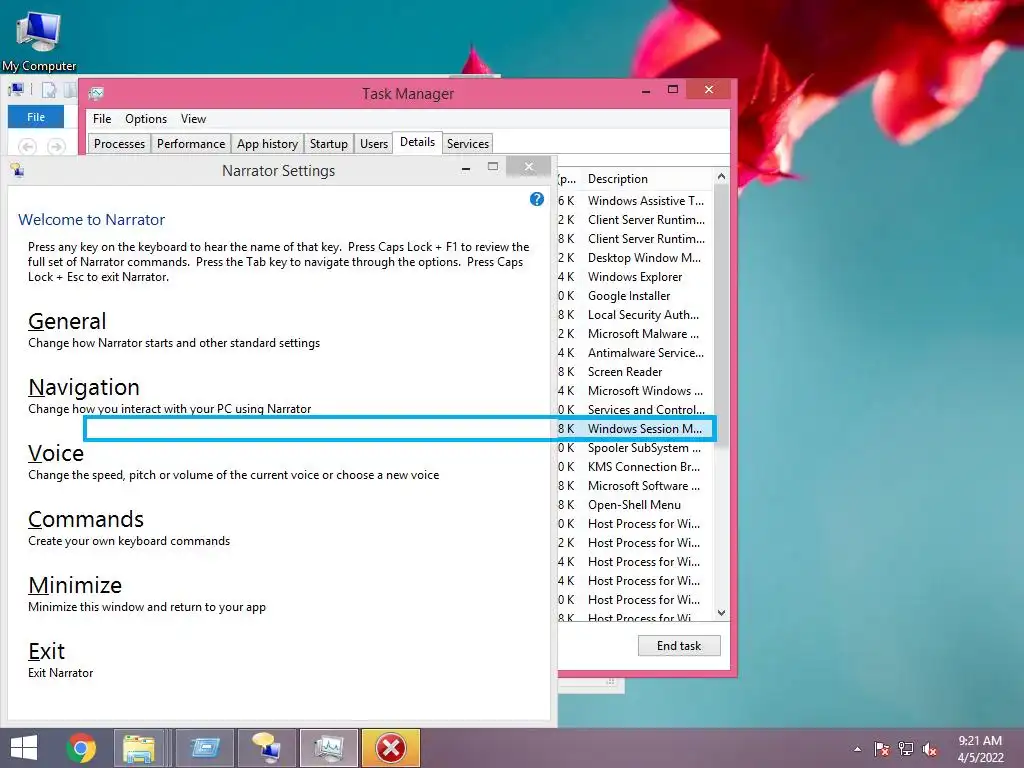Switch to Processes tab
The width and height of the screenshot is (1024, 768).
tap(120, 144)
